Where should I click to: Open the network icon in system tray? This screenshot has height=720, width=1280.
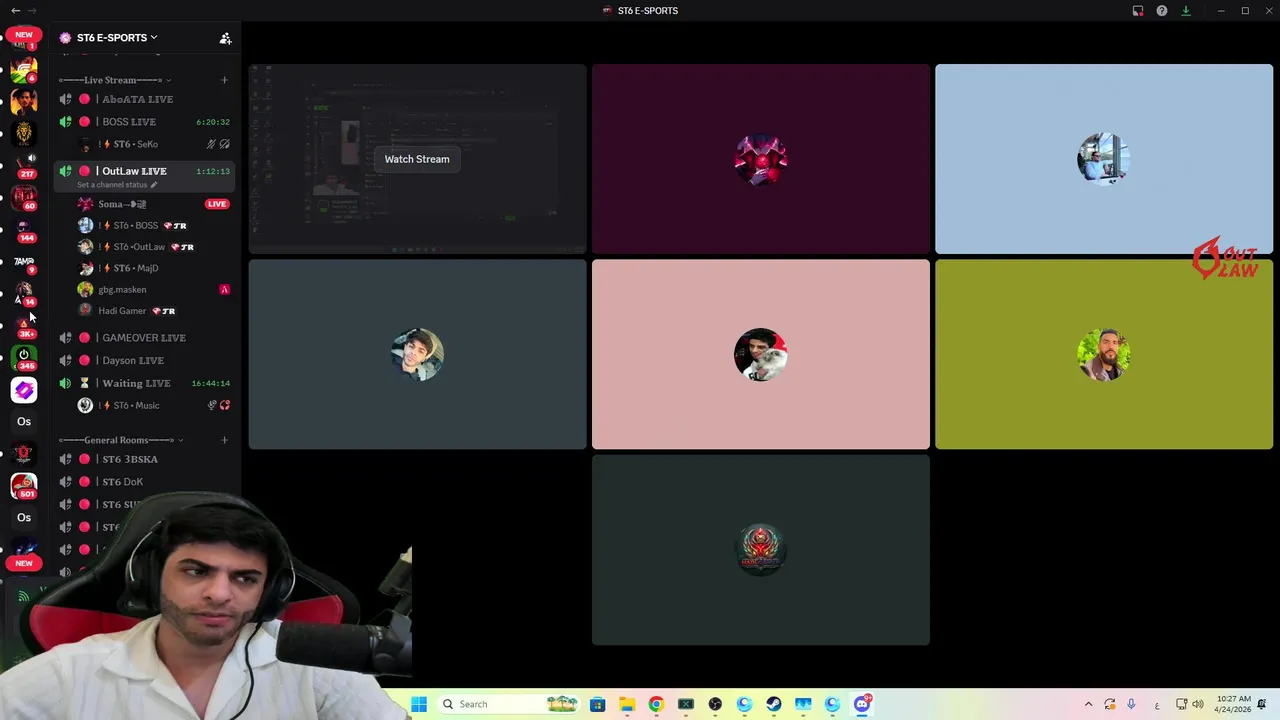click(1181, 704)
